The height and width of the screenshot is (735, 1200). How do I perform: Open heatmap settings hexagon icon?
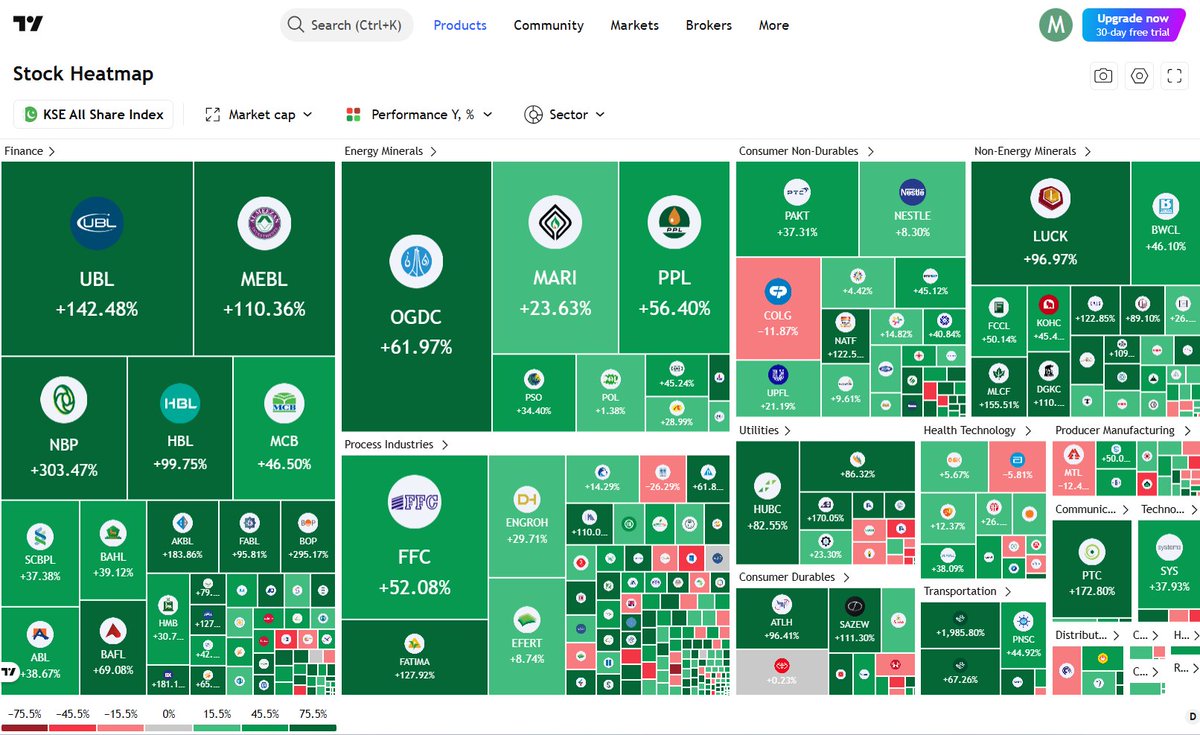1139,75
